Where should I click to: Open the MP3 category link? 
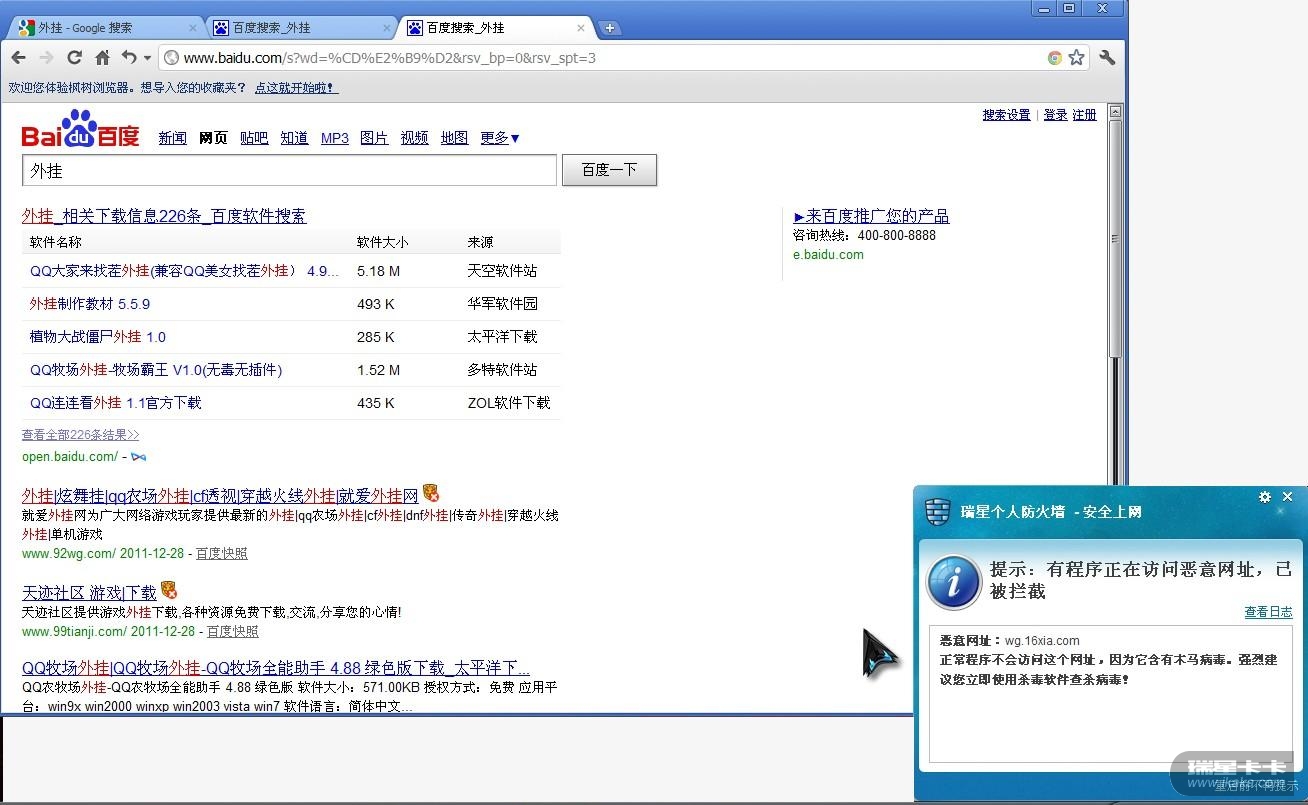click(335, 138)
